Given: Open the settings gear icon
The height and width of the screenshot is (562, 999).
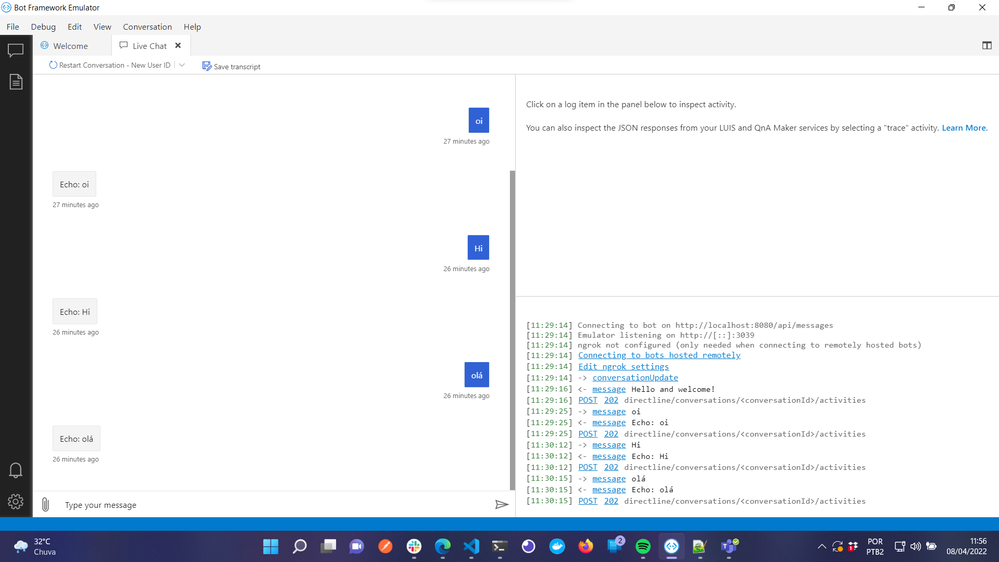Looking at the screenshot, I should click(15, 501).
